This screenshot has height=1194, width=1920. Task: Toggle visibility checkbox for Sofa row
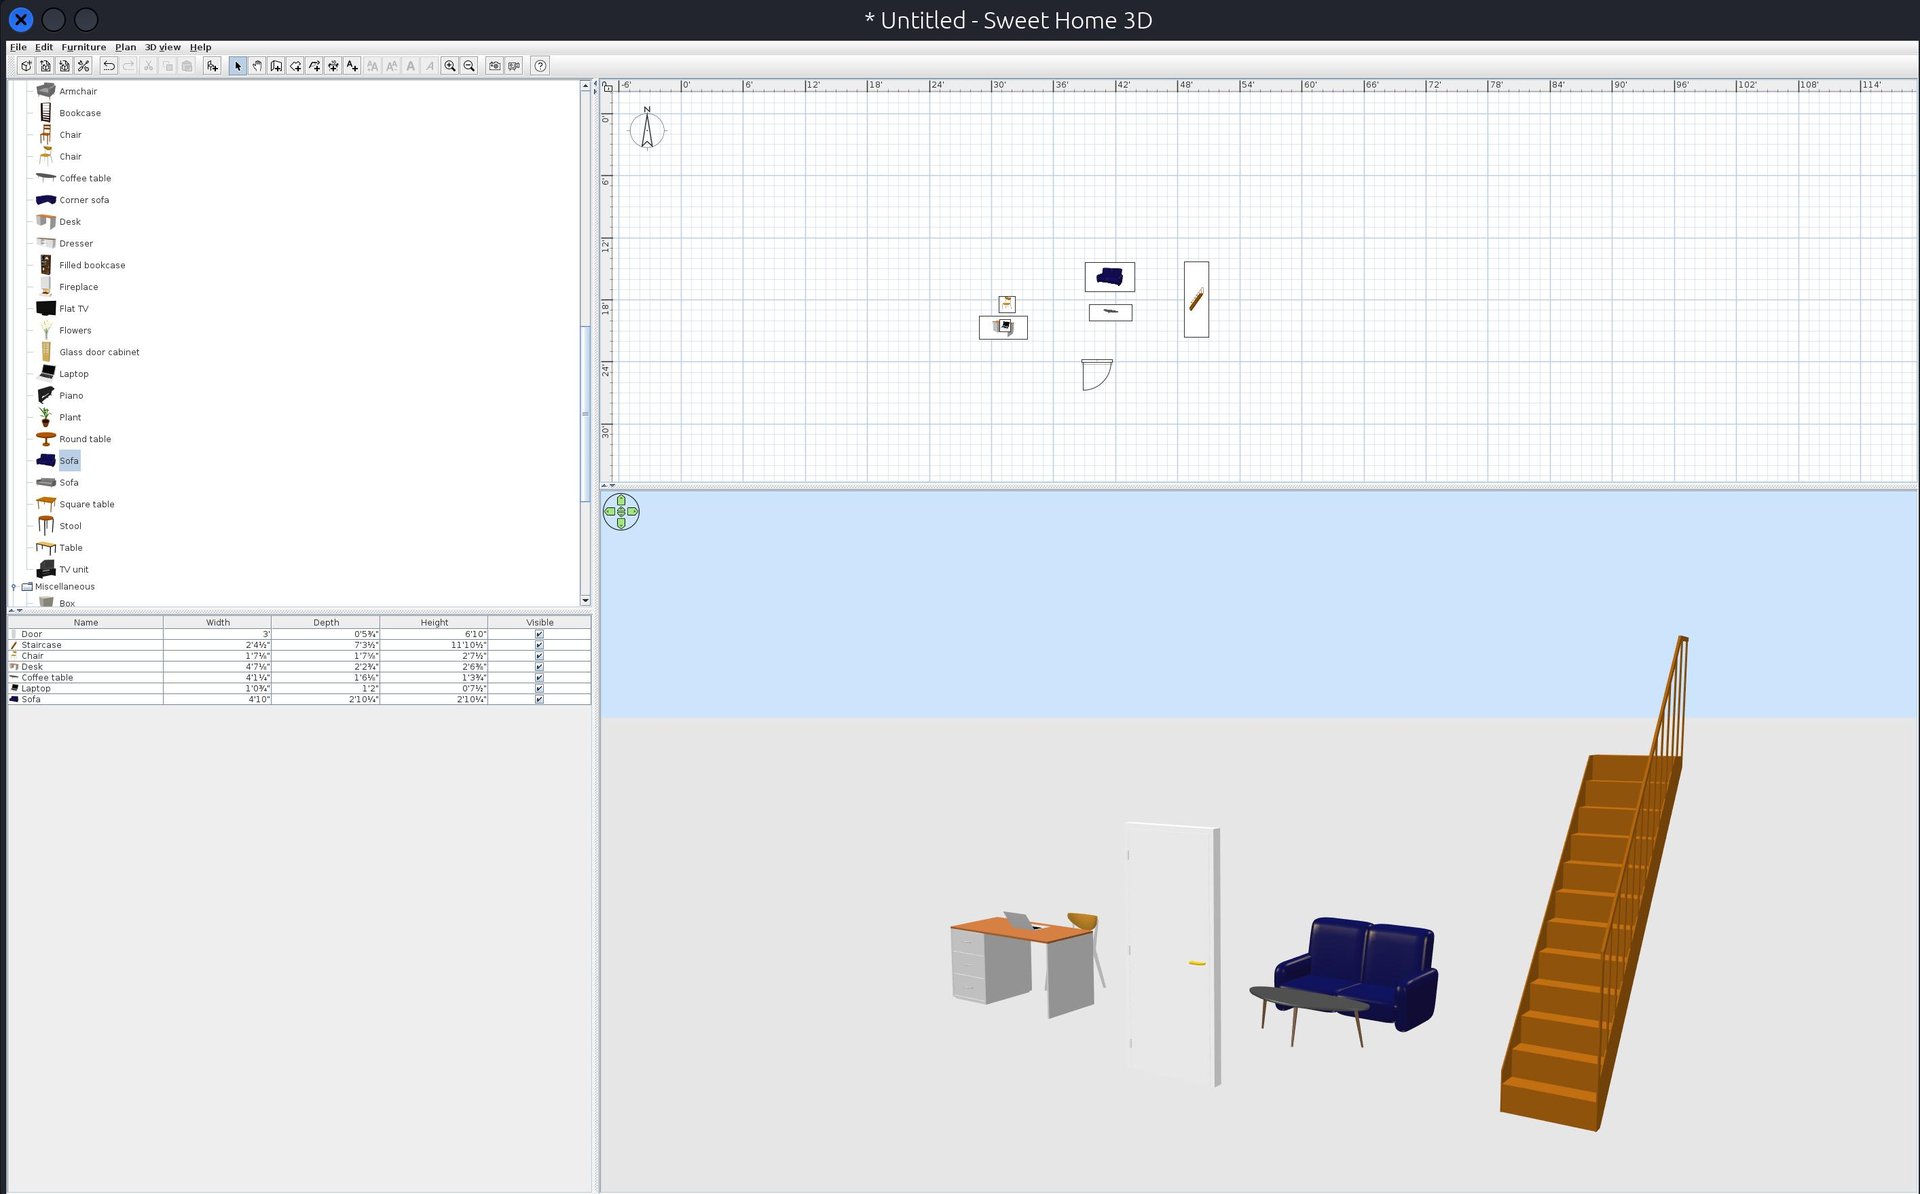click(539, 699)
